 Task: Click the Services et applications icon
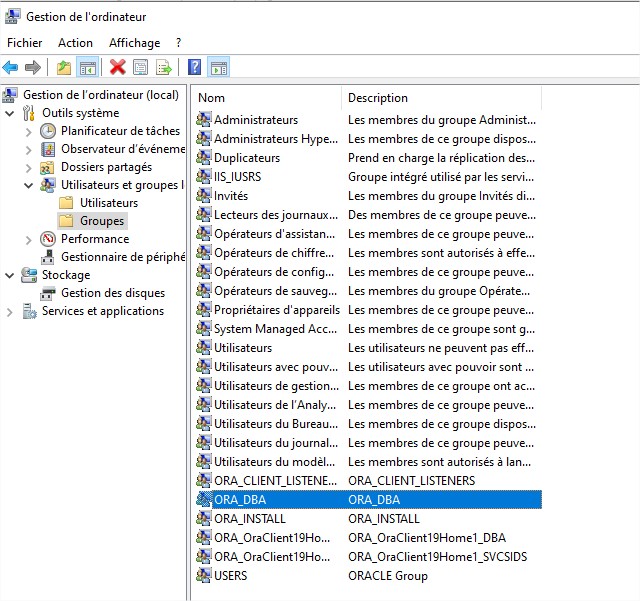(29, 311)
